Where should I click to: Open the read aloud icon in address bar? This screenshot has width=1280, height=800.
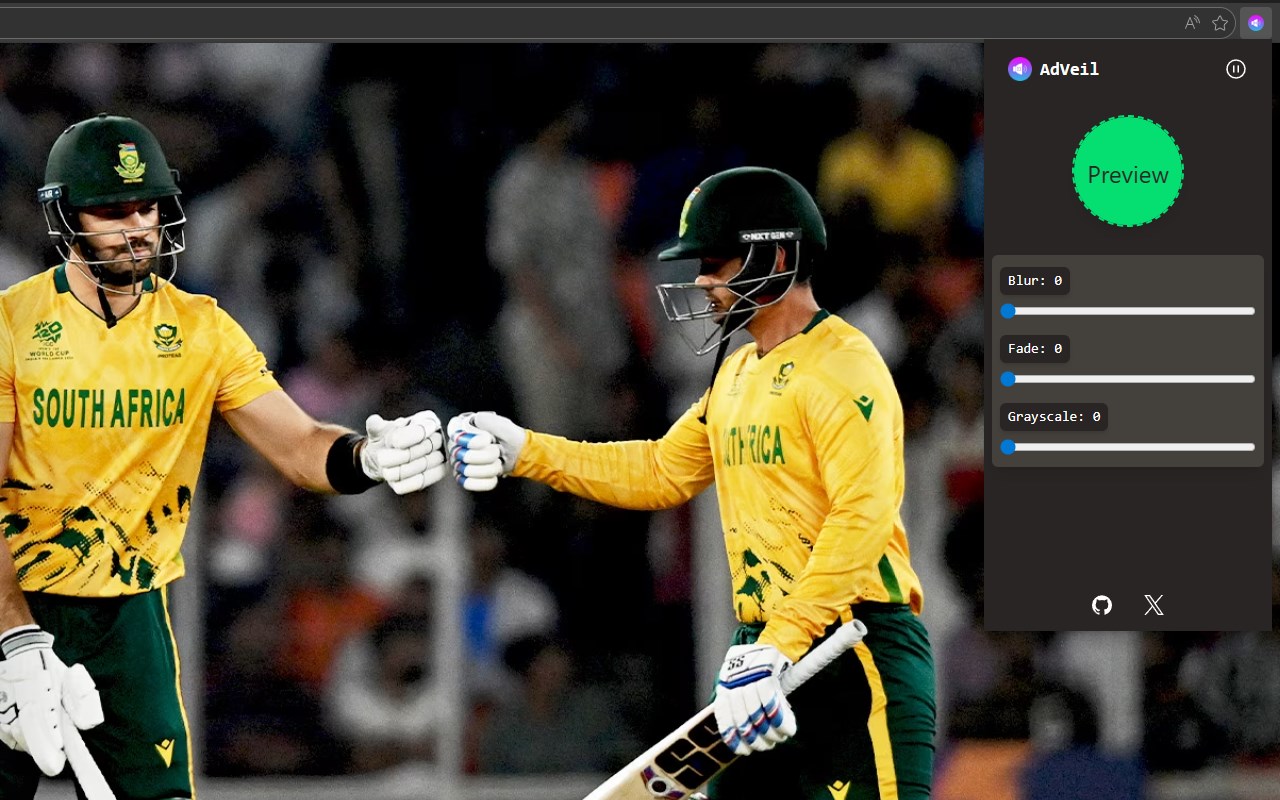[1192, 23]
